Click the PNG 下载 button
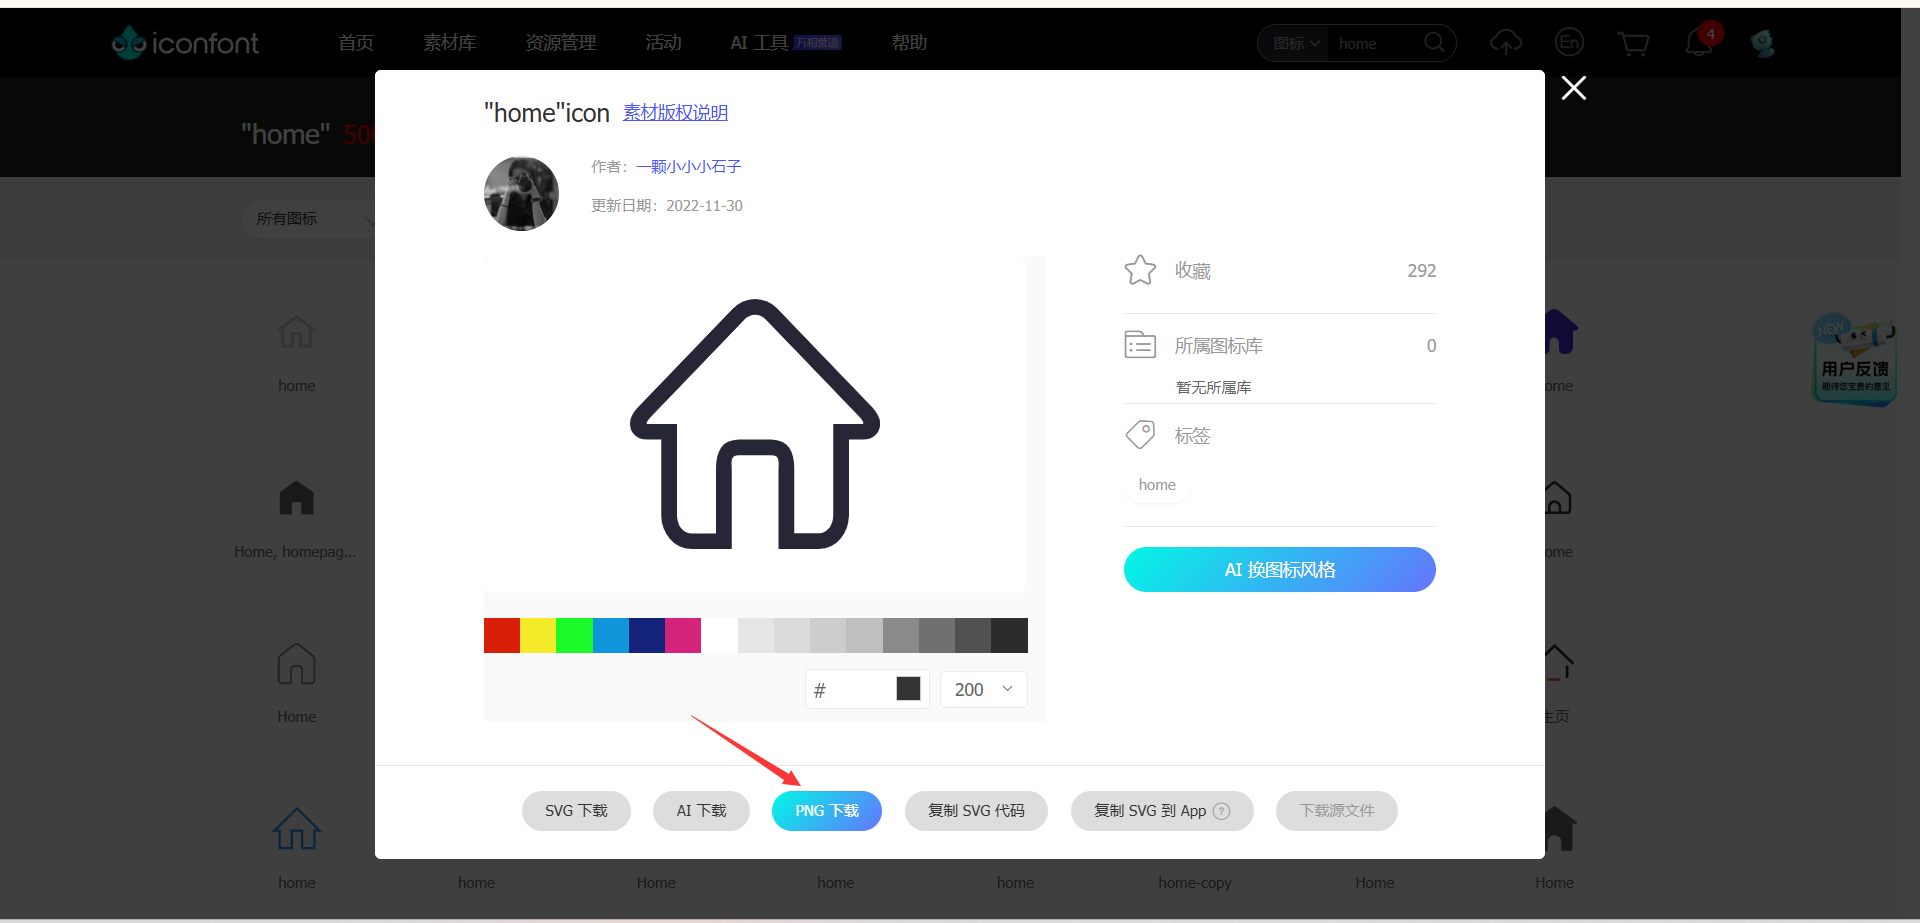1920x923 pixels. click(x=827, y=811)
